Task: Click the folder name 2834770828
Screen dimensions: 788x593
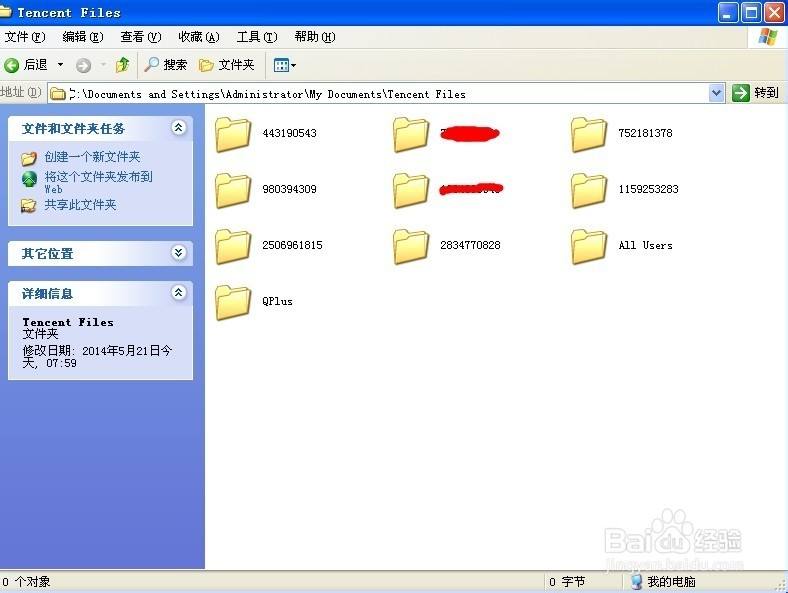Action: [470, 245]
